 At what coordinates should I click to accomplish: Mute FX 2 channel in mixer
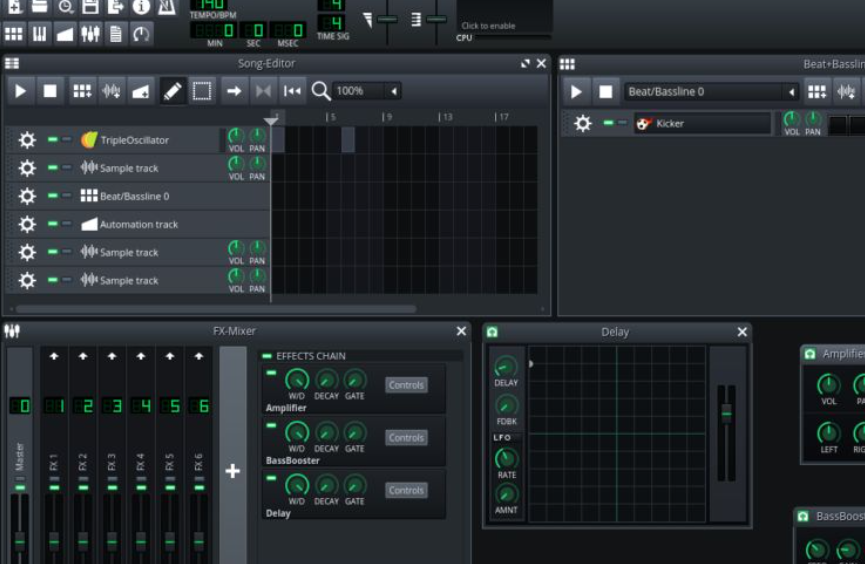[x=83, y=488]
